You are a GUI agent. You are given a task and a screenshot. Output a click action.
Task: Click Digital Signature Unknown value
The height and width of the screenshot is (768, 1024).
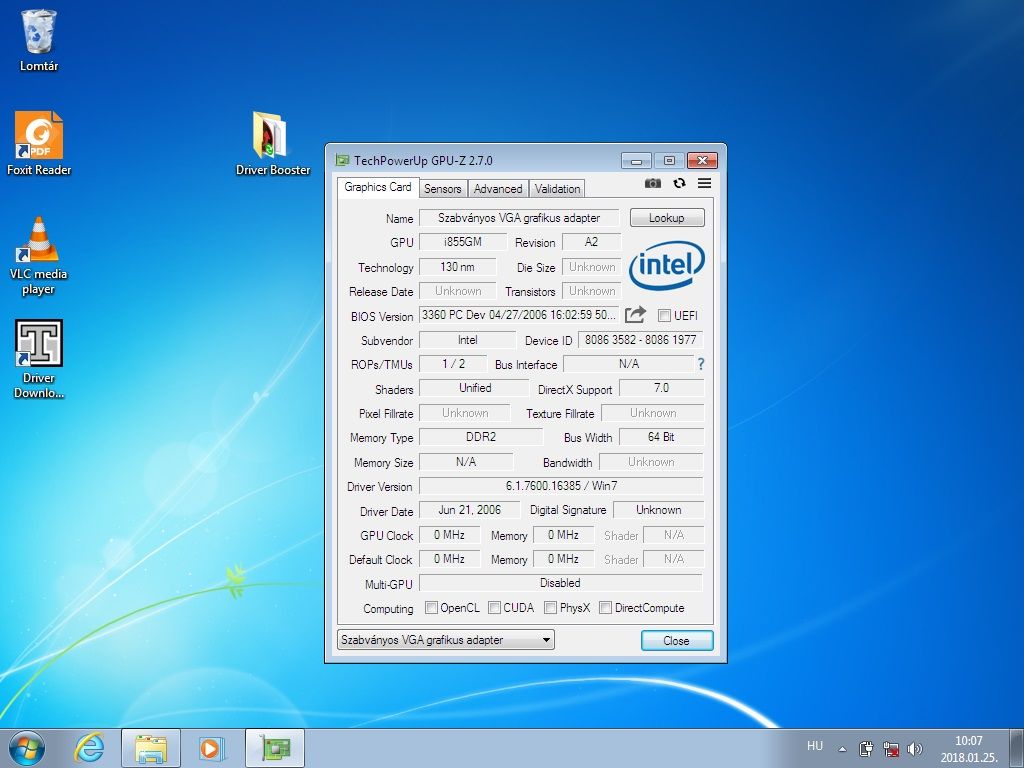tap(658, 510)
